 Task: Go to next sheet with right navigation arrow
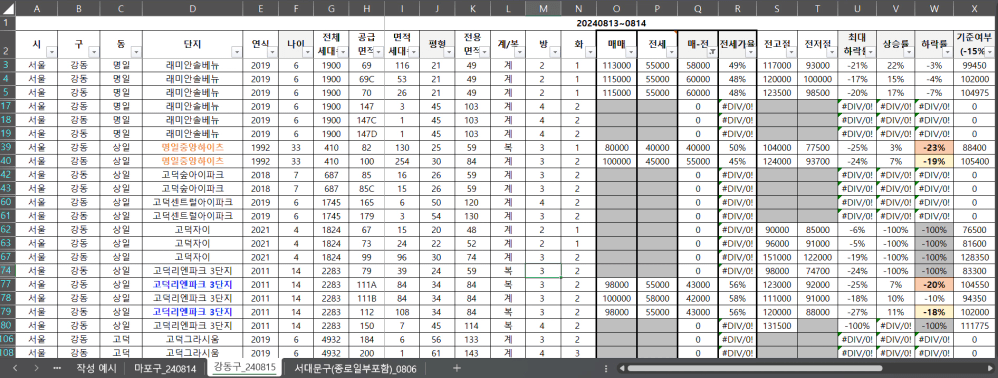36,368
